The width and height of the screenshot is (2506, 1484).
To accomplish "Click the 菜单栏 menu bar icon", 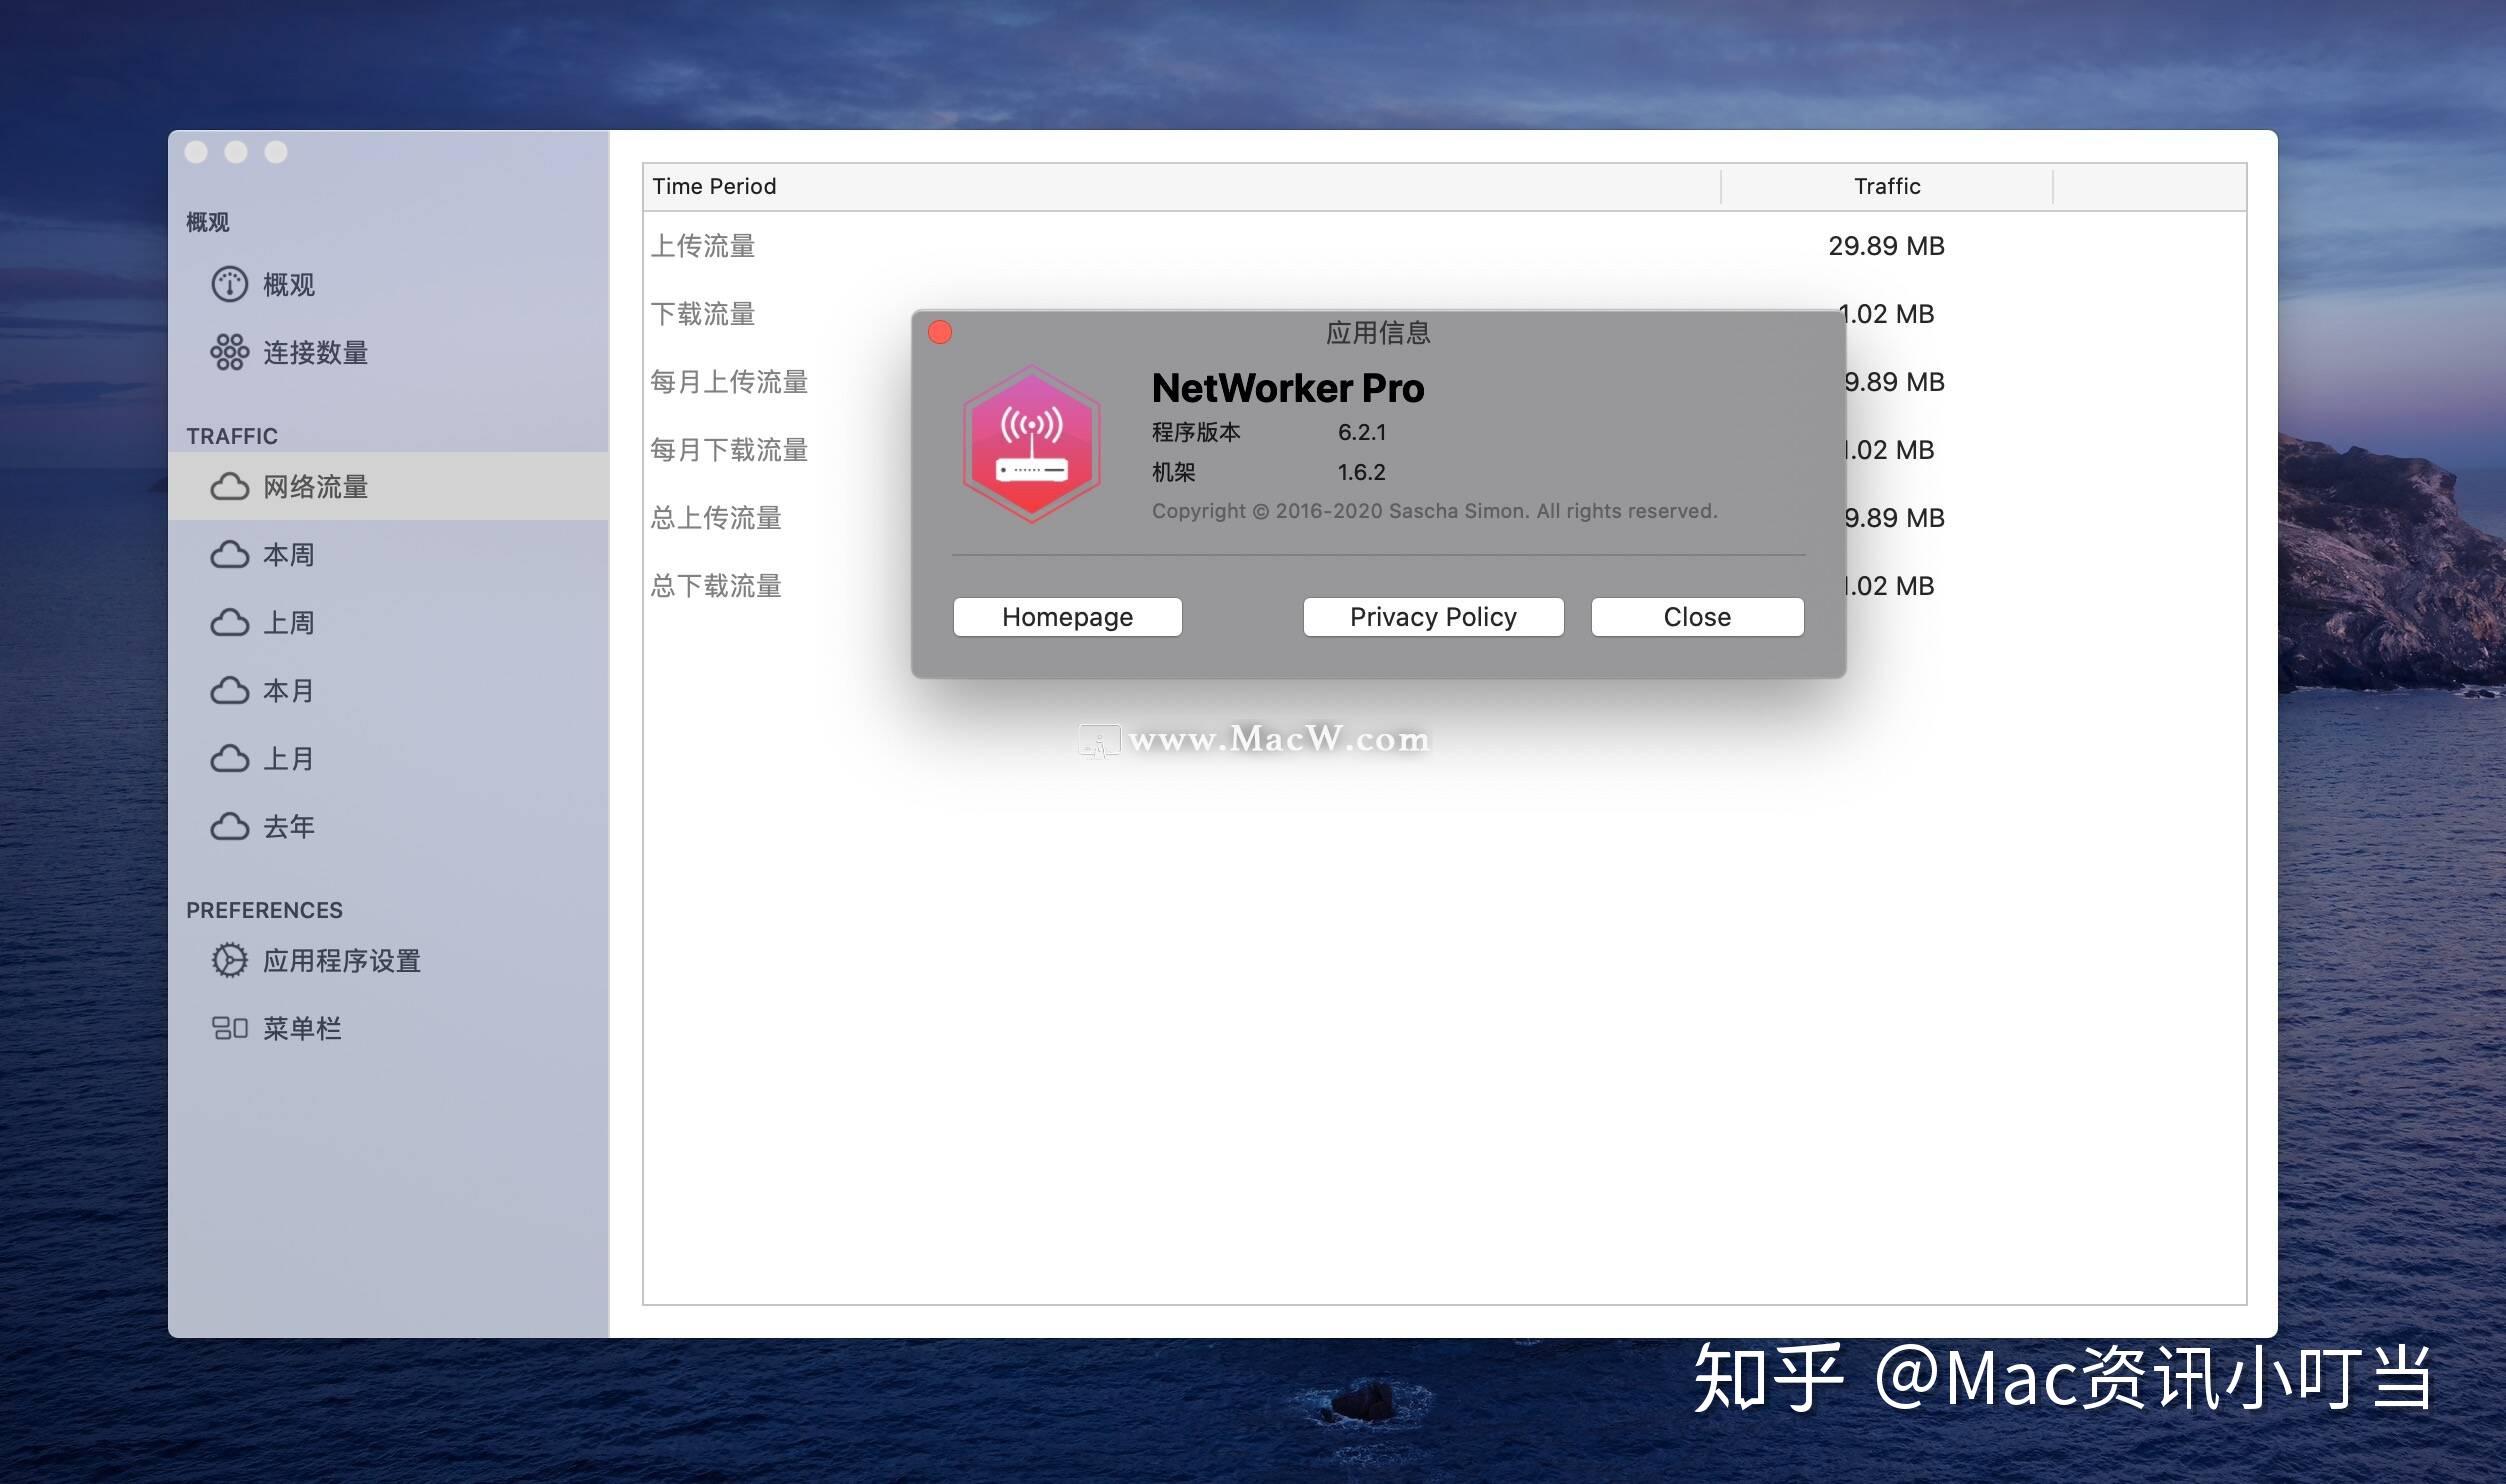I will coord(230,1027).
